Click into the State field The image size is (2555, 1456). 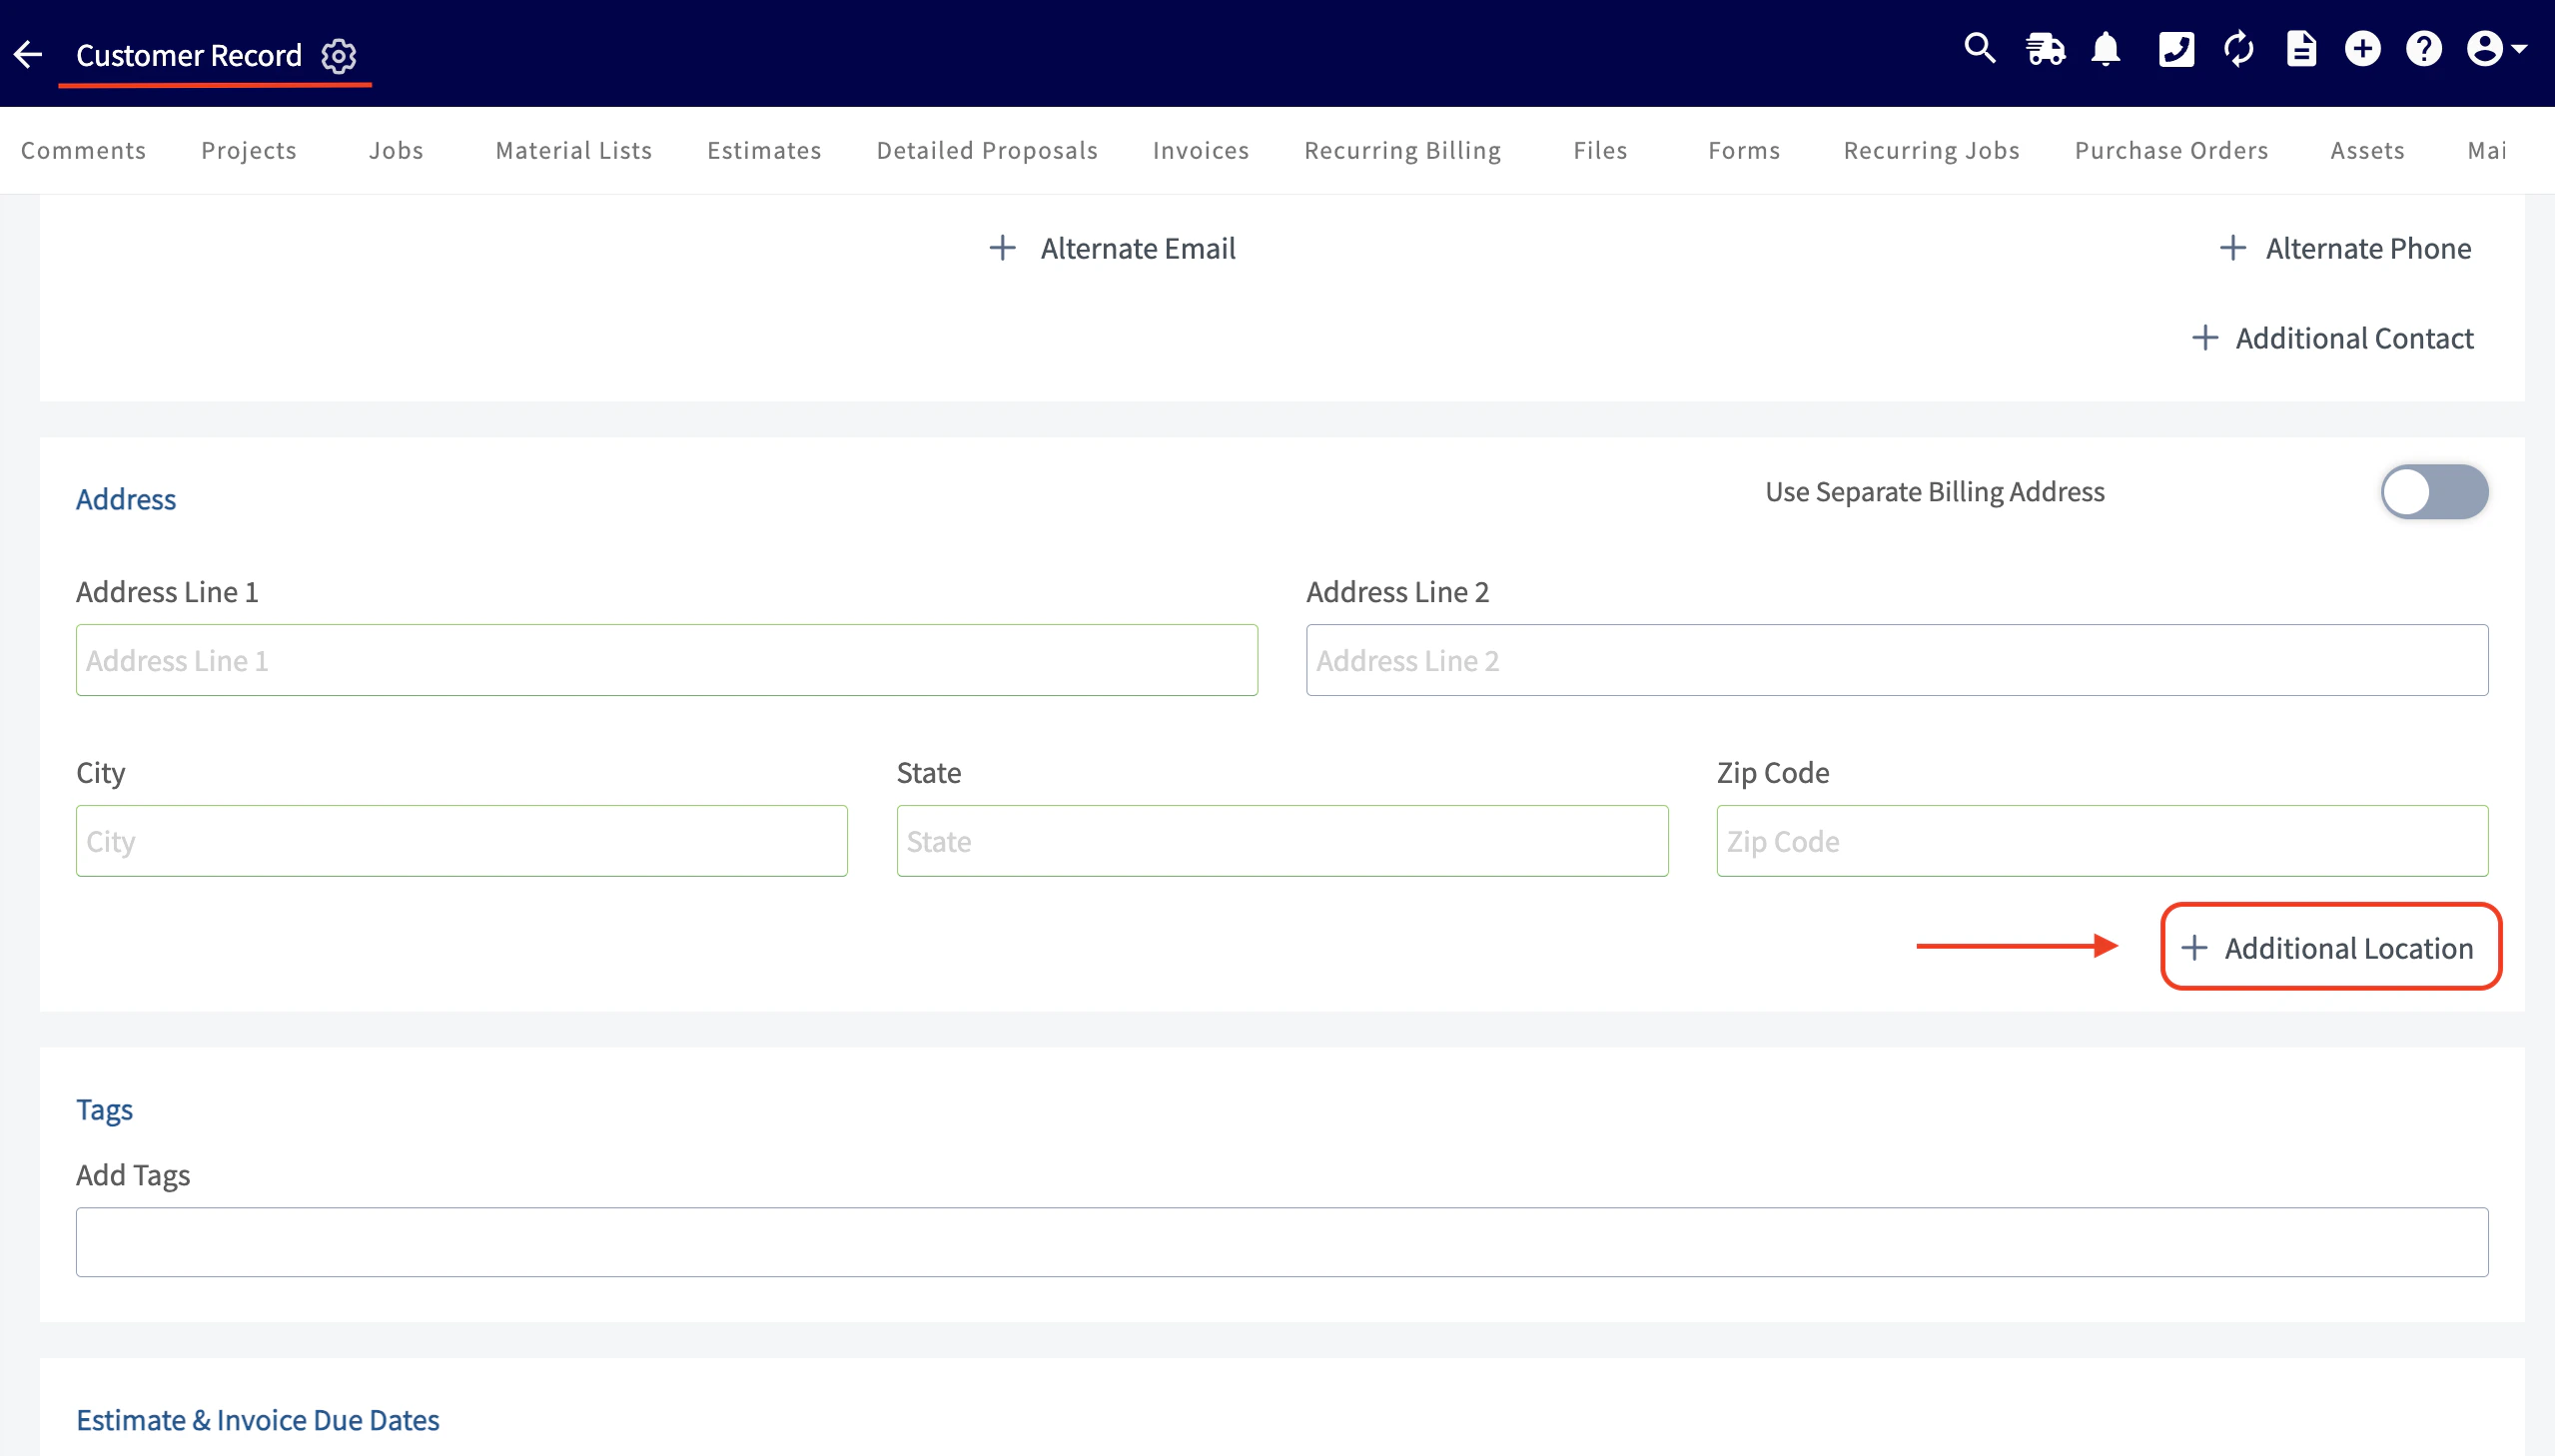coord(1282,841)
